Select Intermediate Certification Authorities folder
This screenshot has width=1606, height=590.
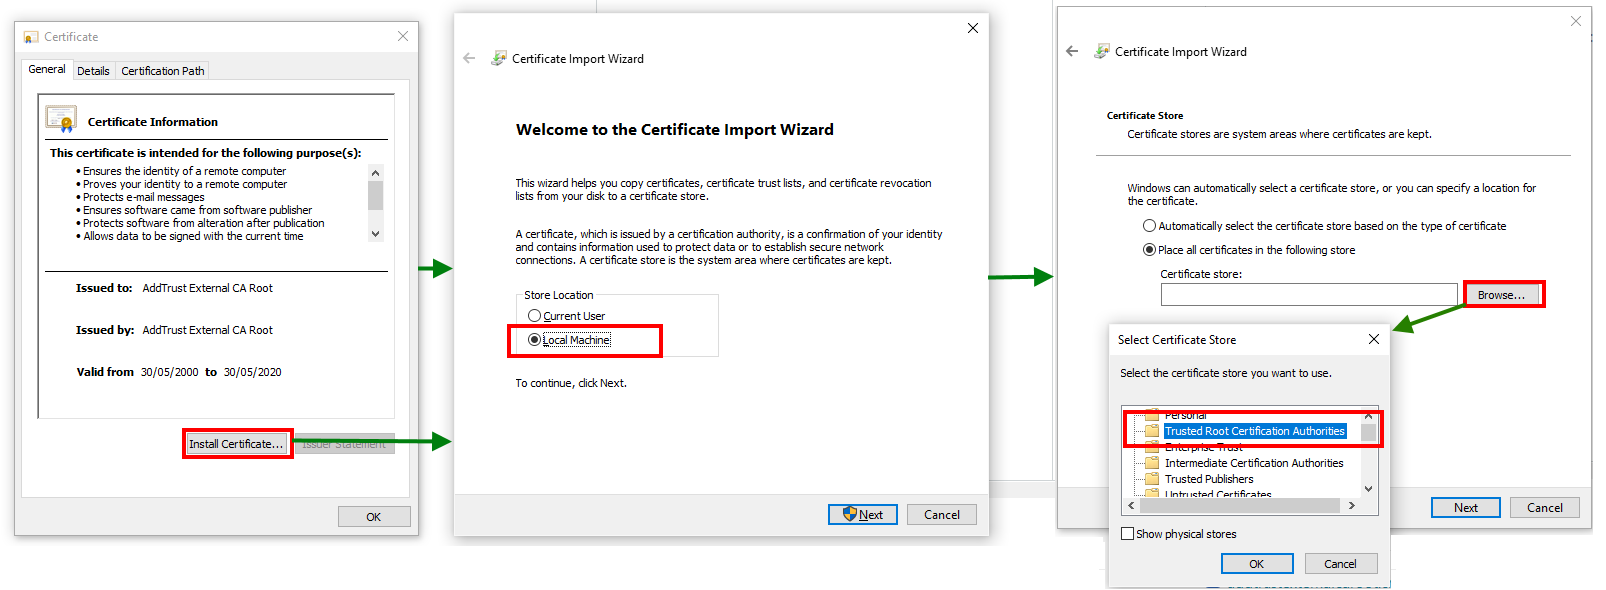click(x=1254, y=463)
